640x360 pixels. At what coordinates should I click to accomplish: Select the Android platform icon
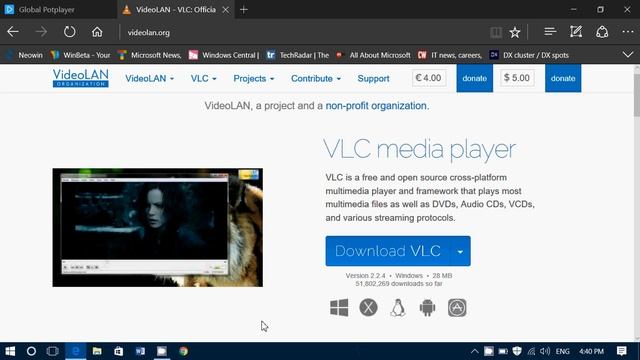[x=427, y=308]
